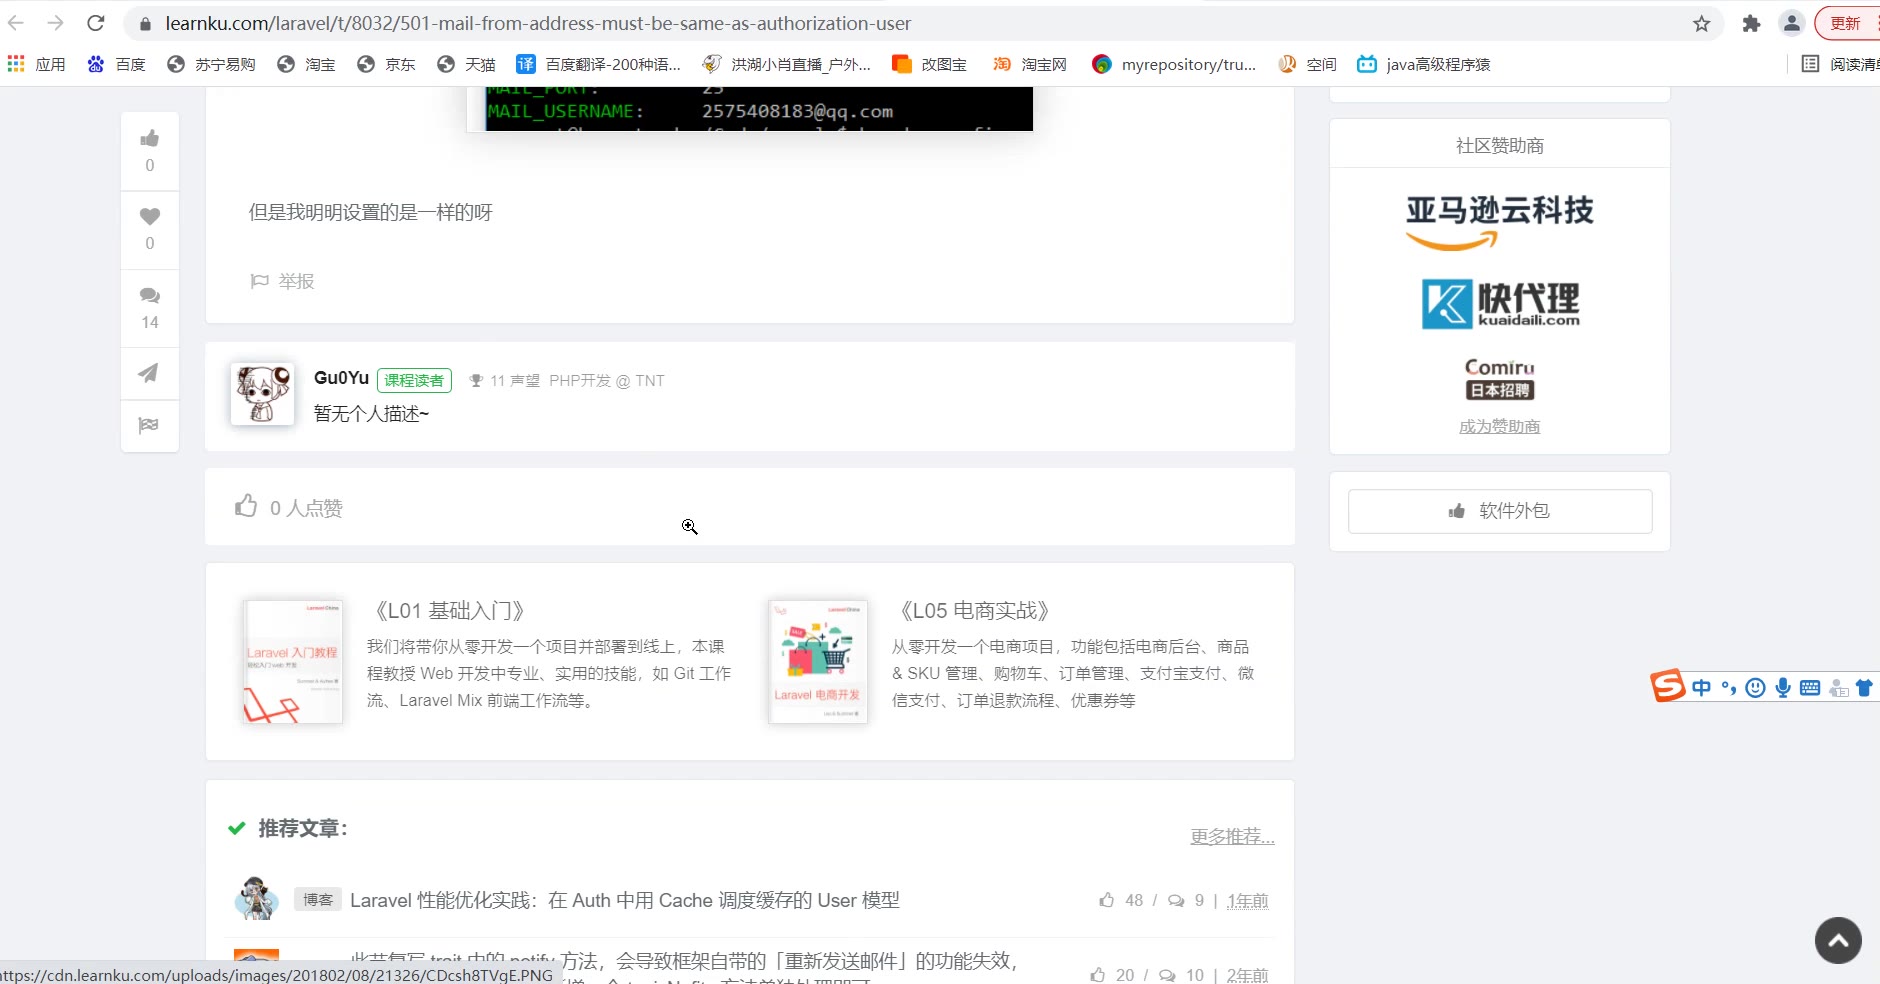Click the Sogou microphone voice input icon
Viewport: 1880px width, 984px height.
[x=1782, y=687]
